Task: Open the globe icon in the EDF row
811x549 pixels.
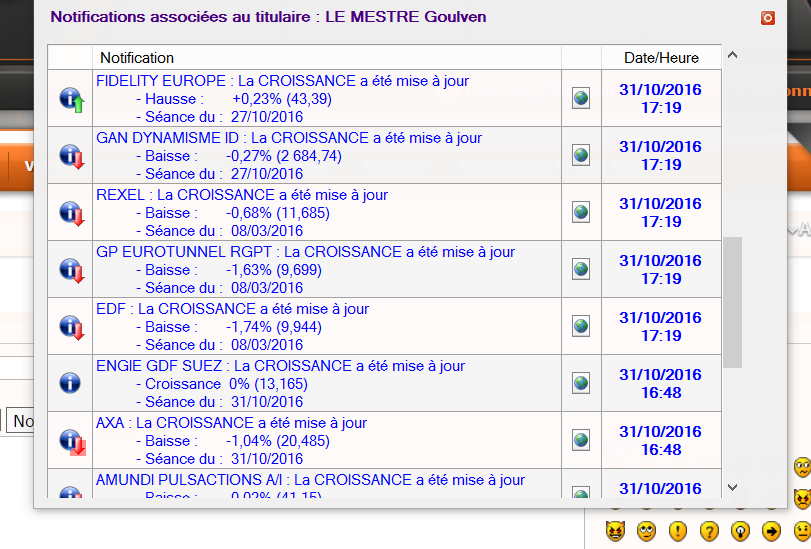Action: [581, 326]
